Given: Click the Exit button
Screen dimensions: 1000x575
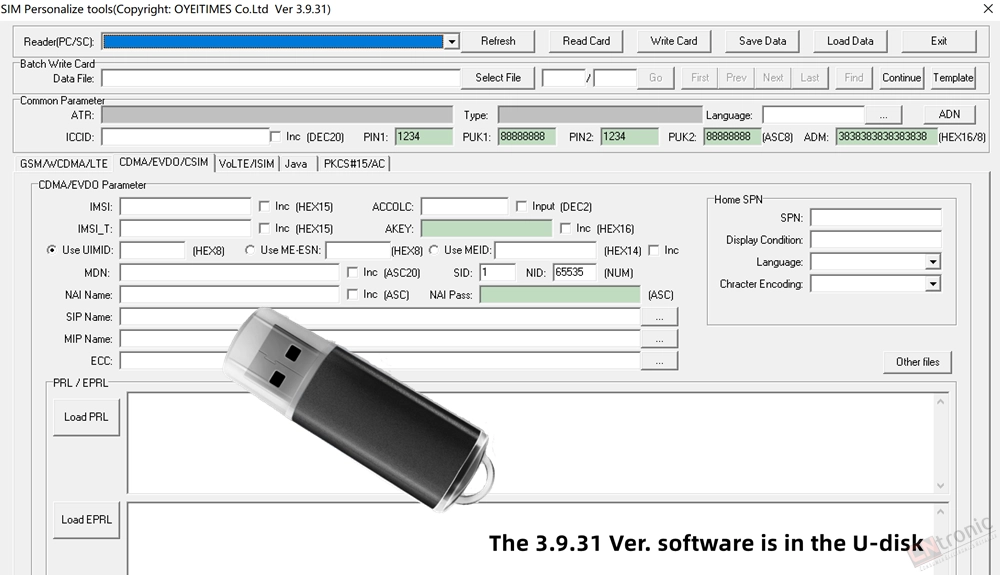Looking at the screenshot, I should (x=939, y=41).
